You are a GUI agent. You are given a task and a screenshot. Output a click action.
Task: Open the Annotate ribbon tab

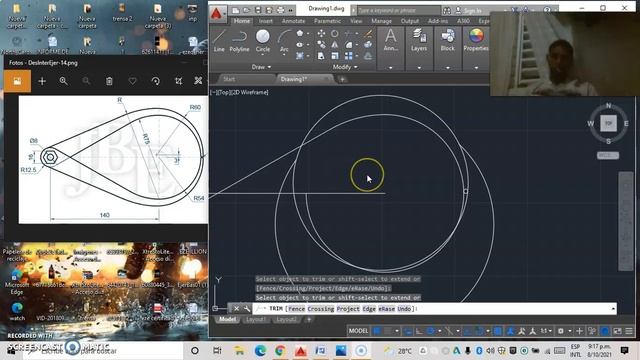[293, 21]
